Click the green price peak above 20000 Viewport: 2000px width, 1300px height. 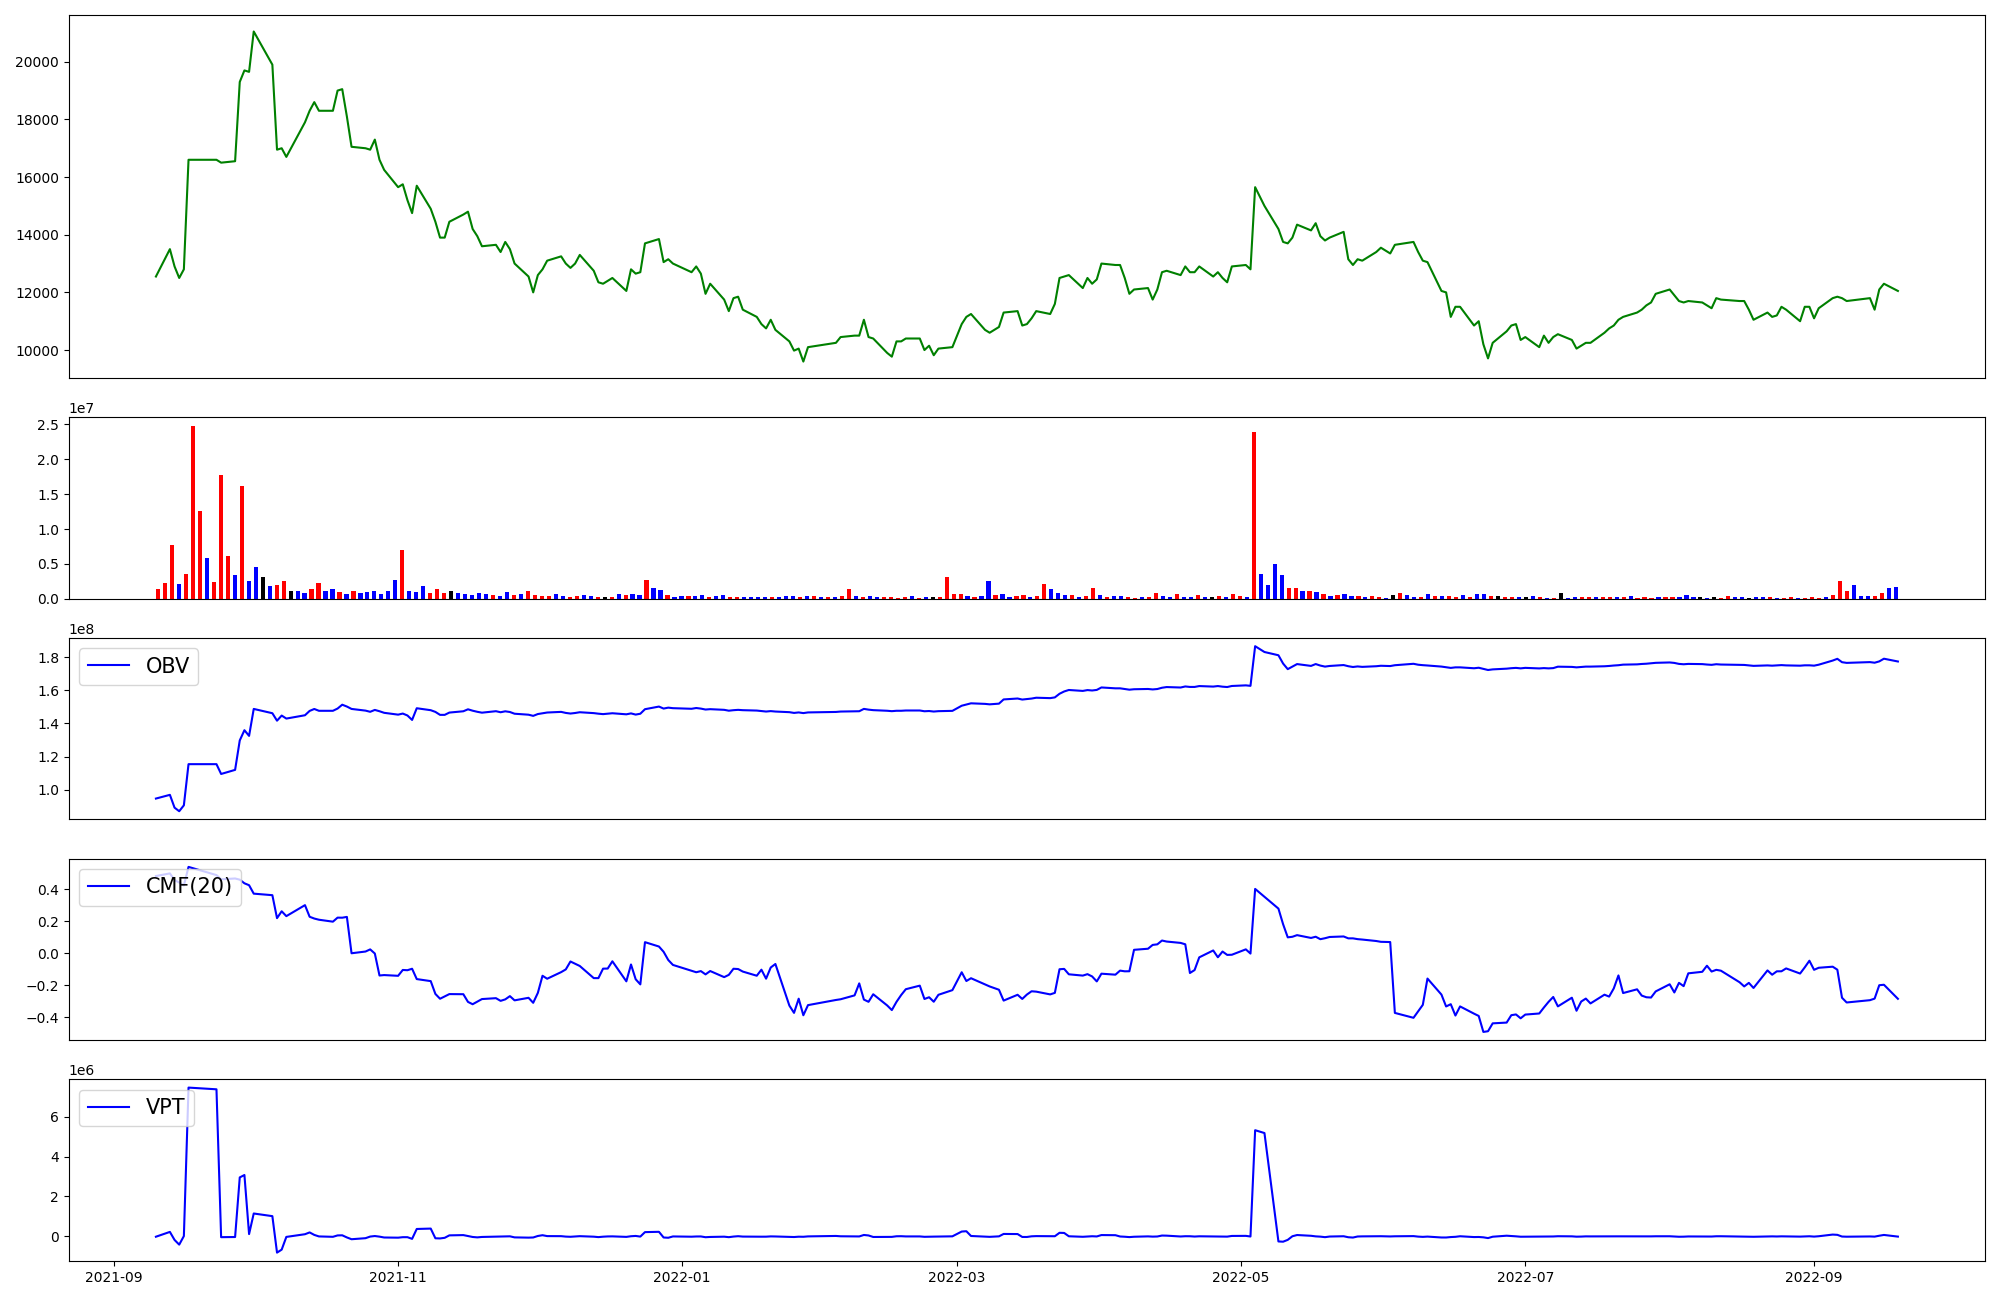coord(254,33)
